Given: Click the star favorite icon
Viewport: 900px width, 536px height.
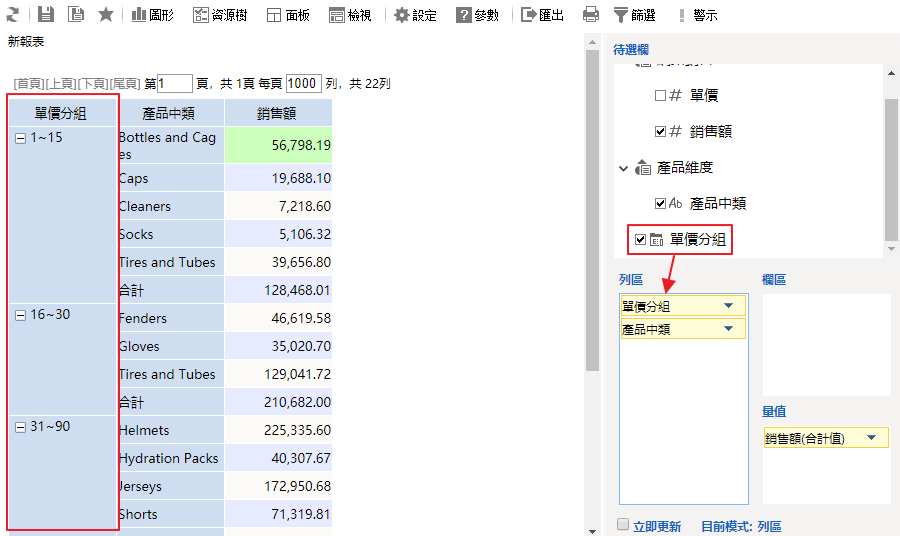Looking at the screenshot, I should (106, 15).
